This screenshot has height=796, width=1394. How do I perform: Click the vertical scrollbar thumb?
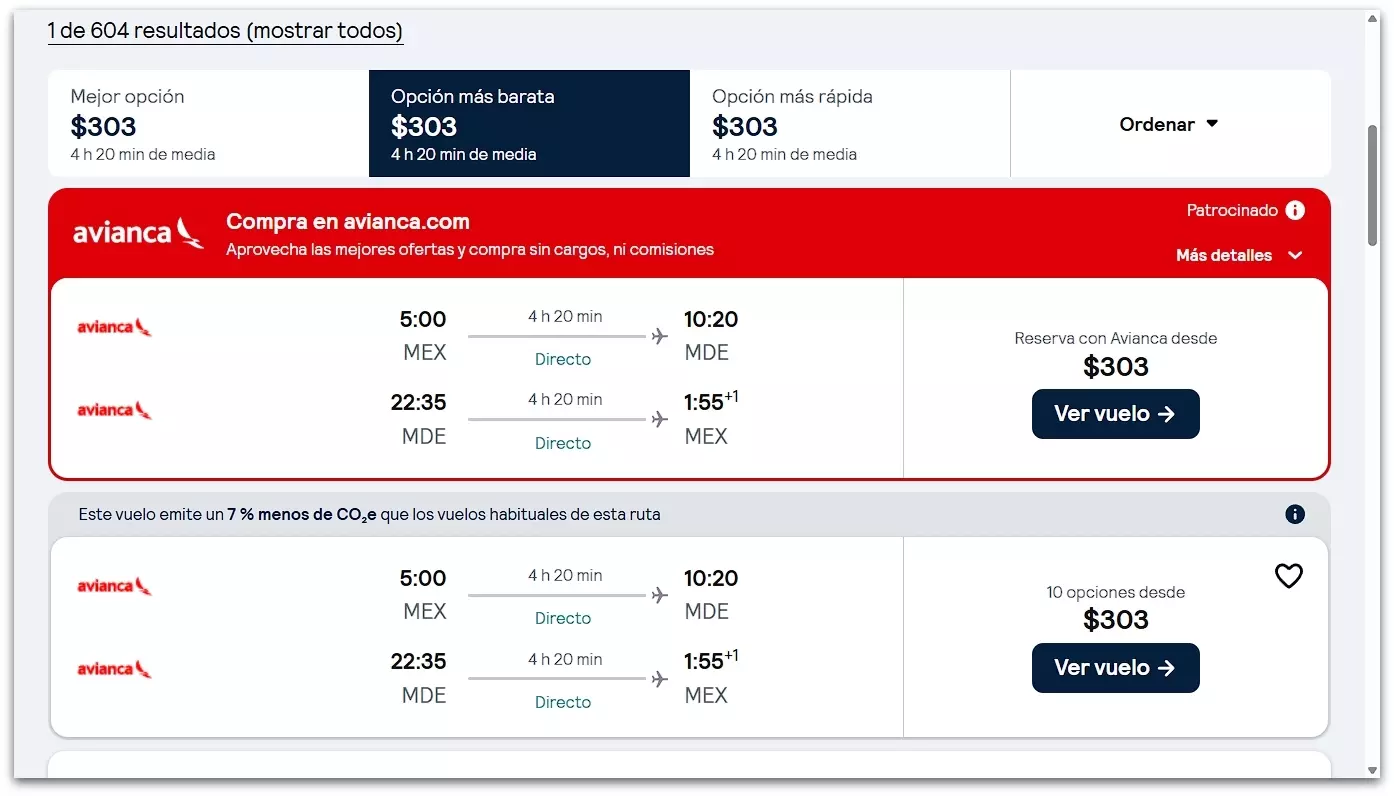tap(1373, 185)
